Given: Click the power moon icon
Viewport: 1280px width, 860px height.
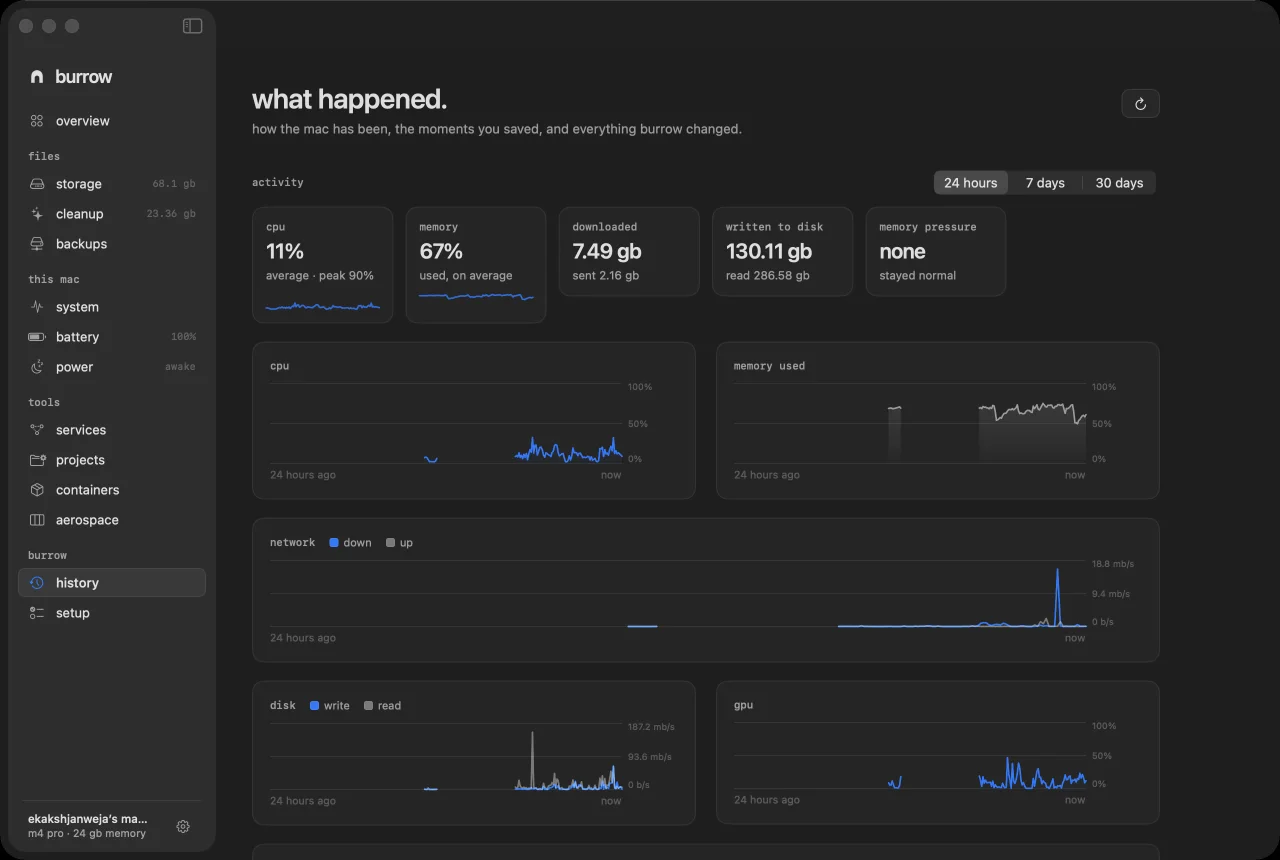Looking at the screenshot, I should tap(37, 367).
